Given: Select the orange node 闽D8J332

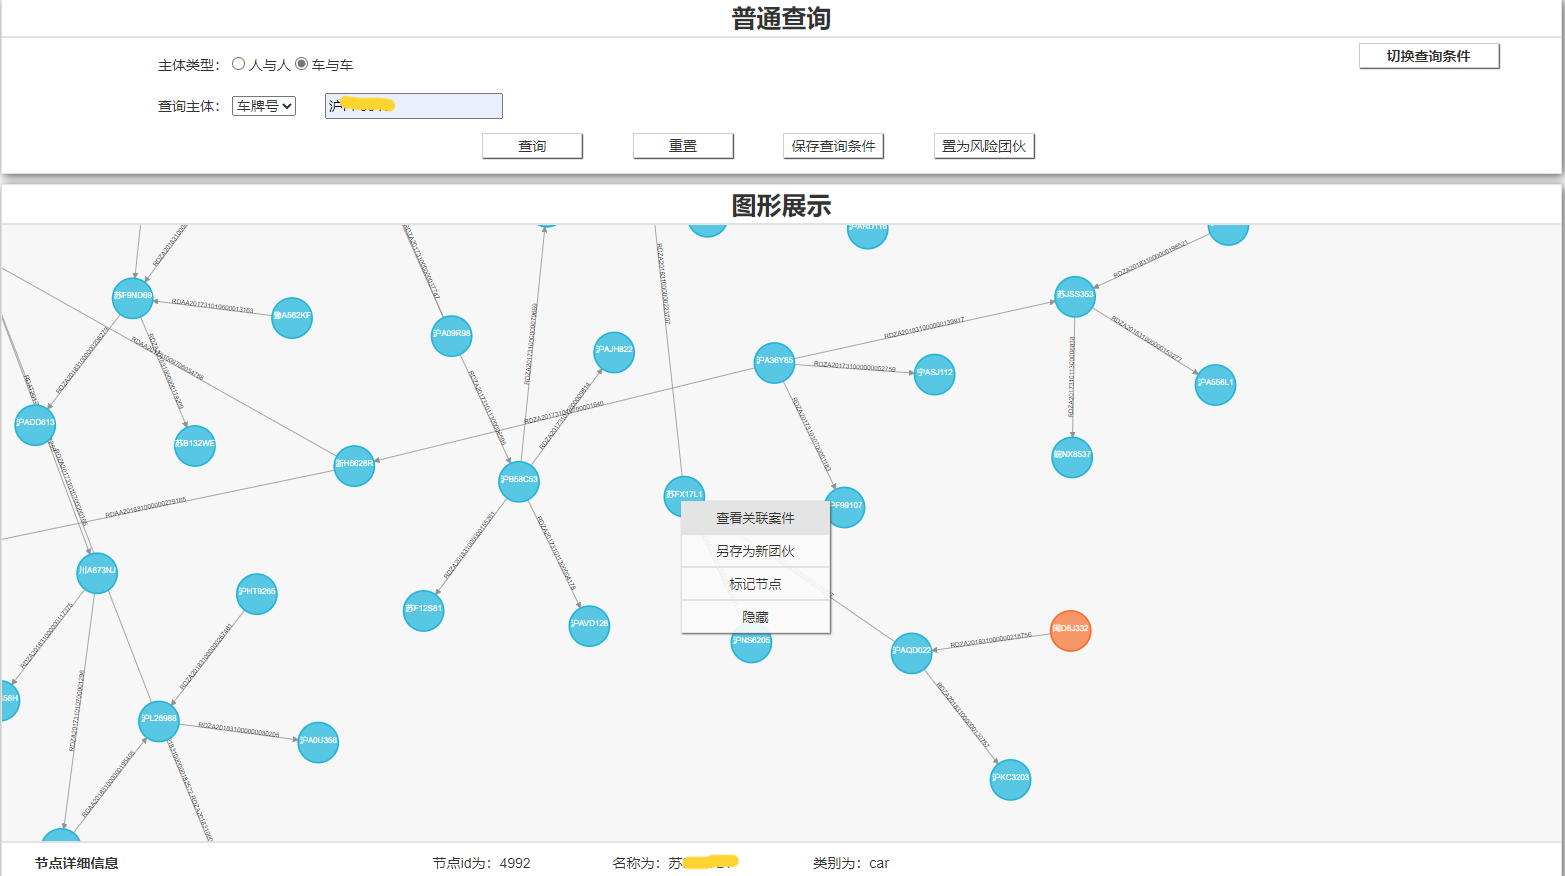Looking at the screenshot, I should (1070, 630).
